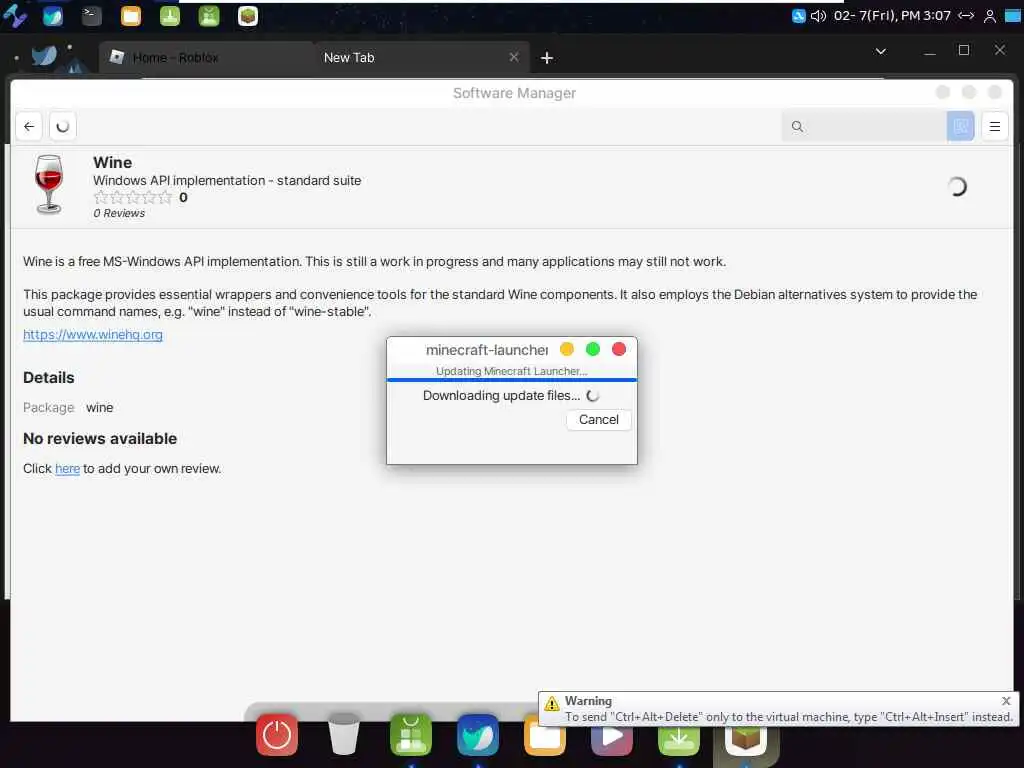Screen dimensions: 1024x768
Task: Click the yellow warning triangle icon
Action: coord(552,703)
